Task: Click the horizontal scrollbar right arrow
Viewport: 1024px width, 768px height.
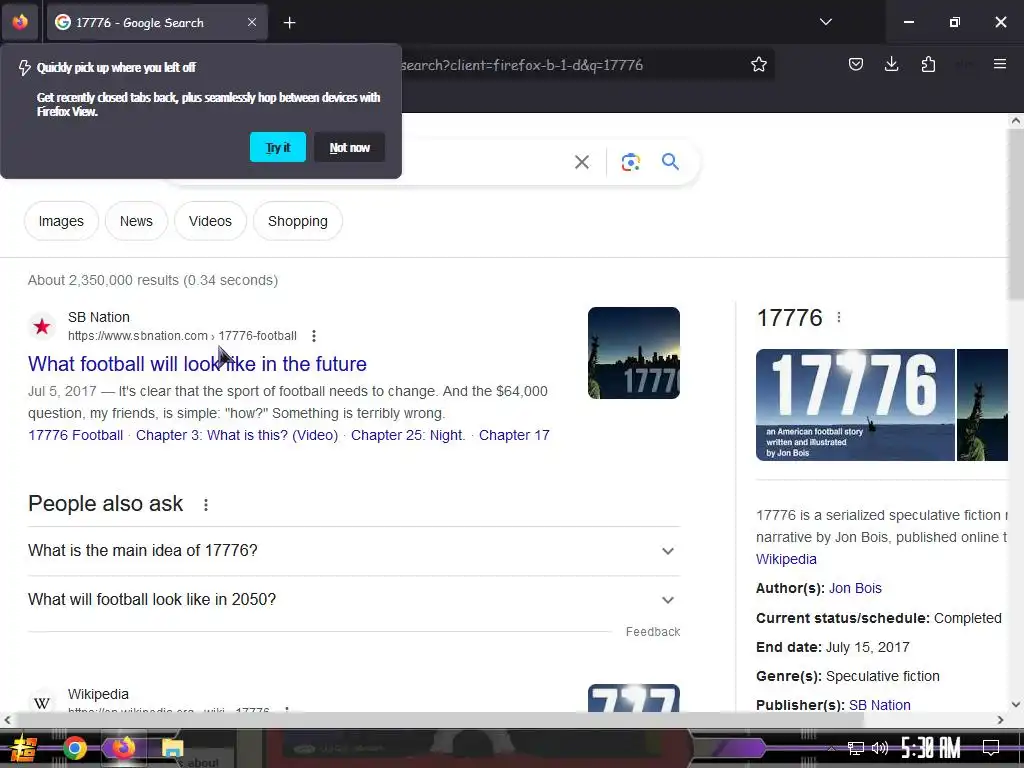Action: (x=1000, y=720)
